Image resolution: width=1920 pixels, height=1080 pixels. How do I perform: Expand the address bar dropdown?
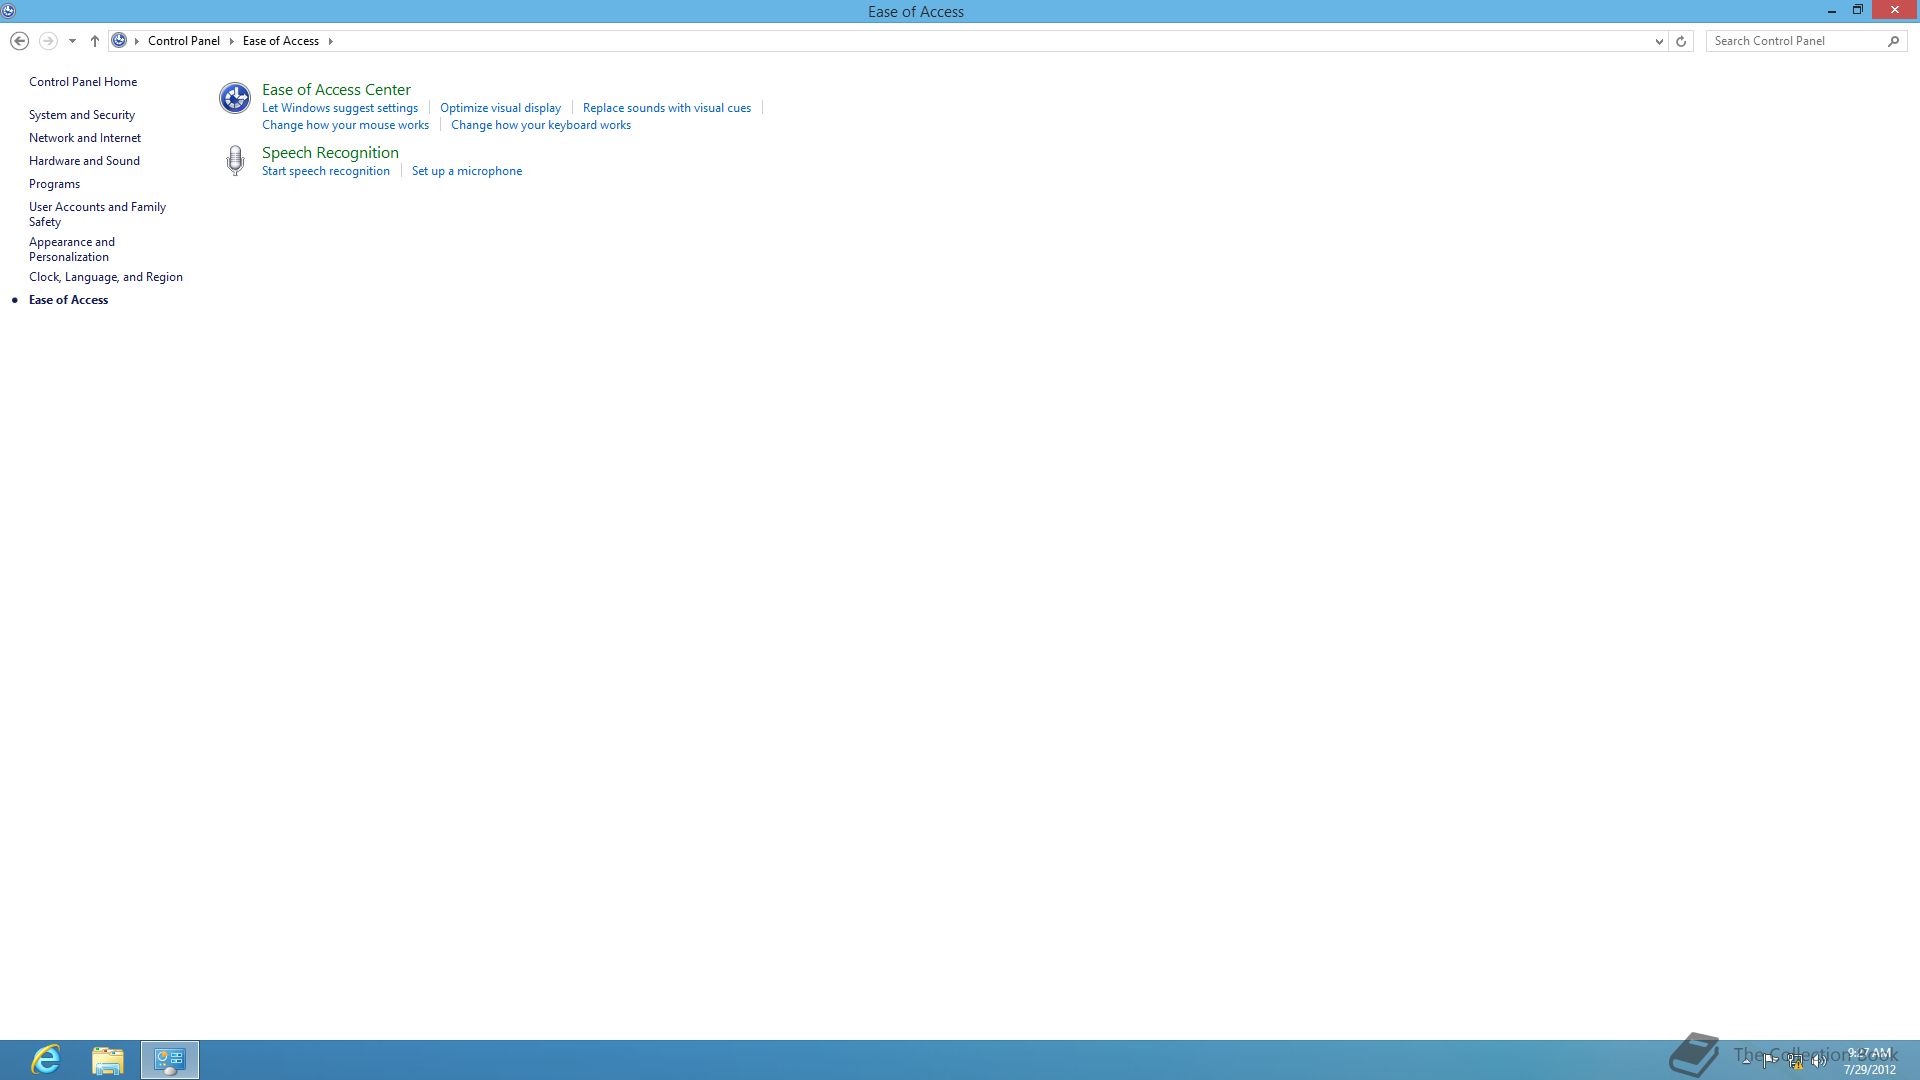pos(1659,41)
